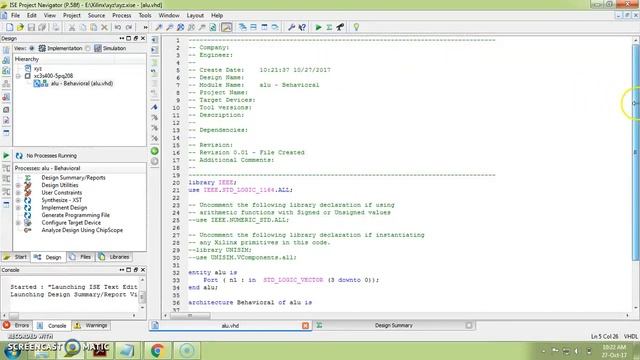
Task: Click the Print toolbar icon
Action: tap(56, 27)
